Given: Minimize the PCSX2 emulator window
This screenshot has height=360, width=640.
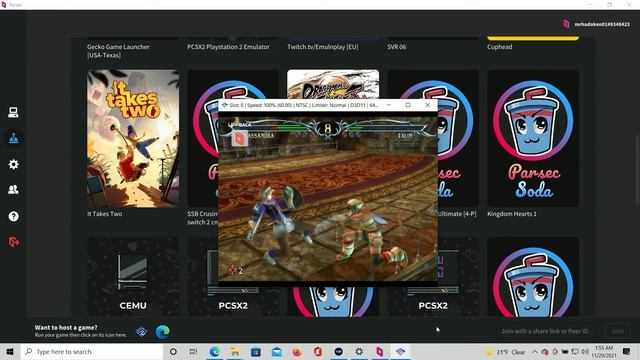Looking at the screenshot, I should 389,105.
